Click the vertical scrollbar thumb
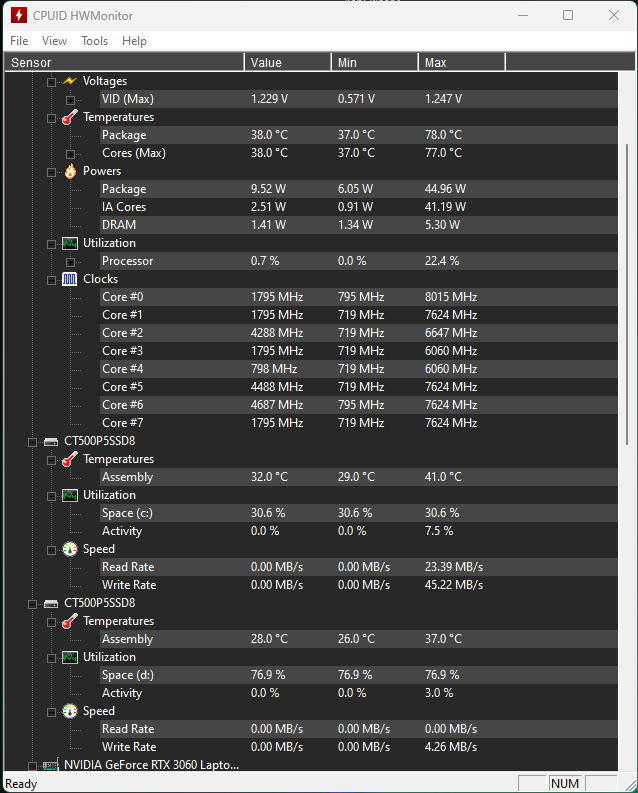This screenshot has width=638, height=793. point(627,294)
